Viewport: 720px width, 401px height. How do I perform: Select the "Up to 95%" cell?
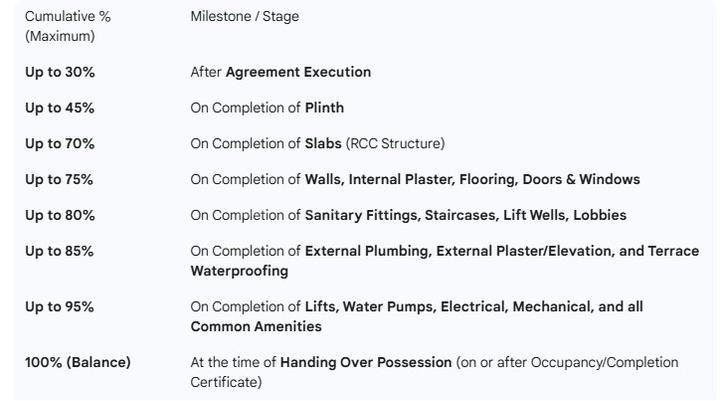click(59, 307)
